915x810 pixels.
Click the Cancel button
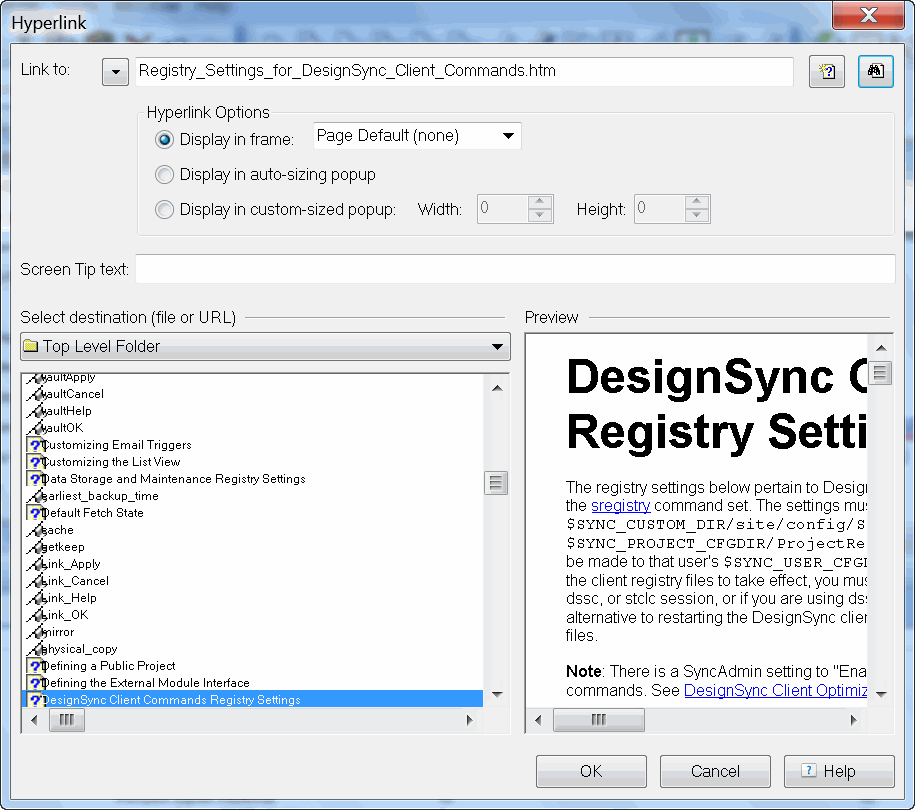click(715, 771)
